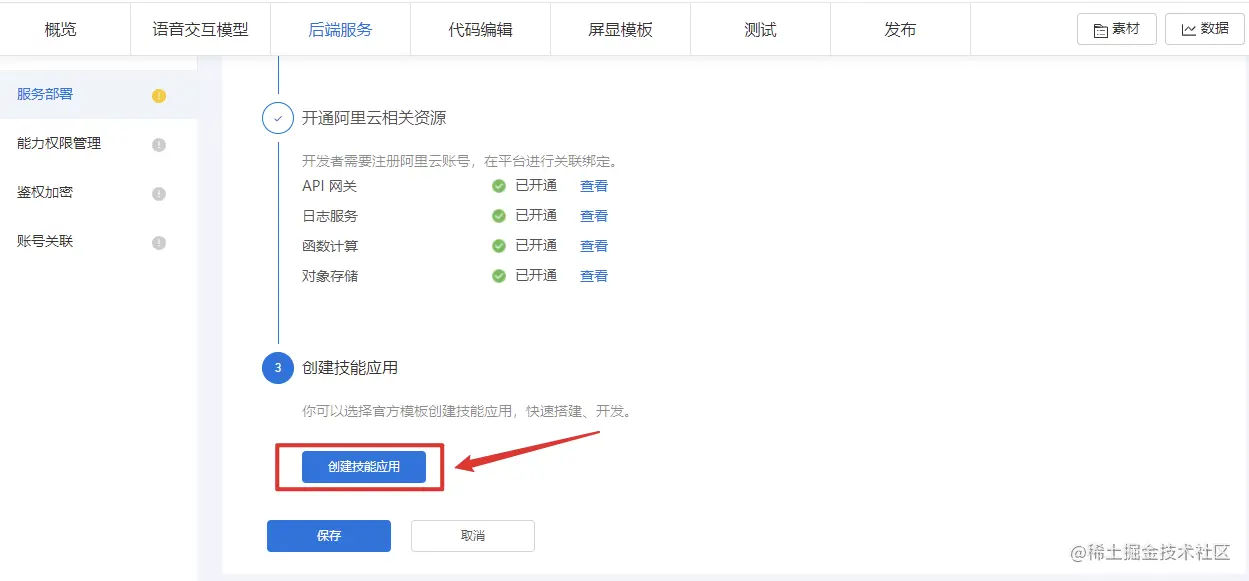Click 查看 link for 对象存储

coord(594,276)
